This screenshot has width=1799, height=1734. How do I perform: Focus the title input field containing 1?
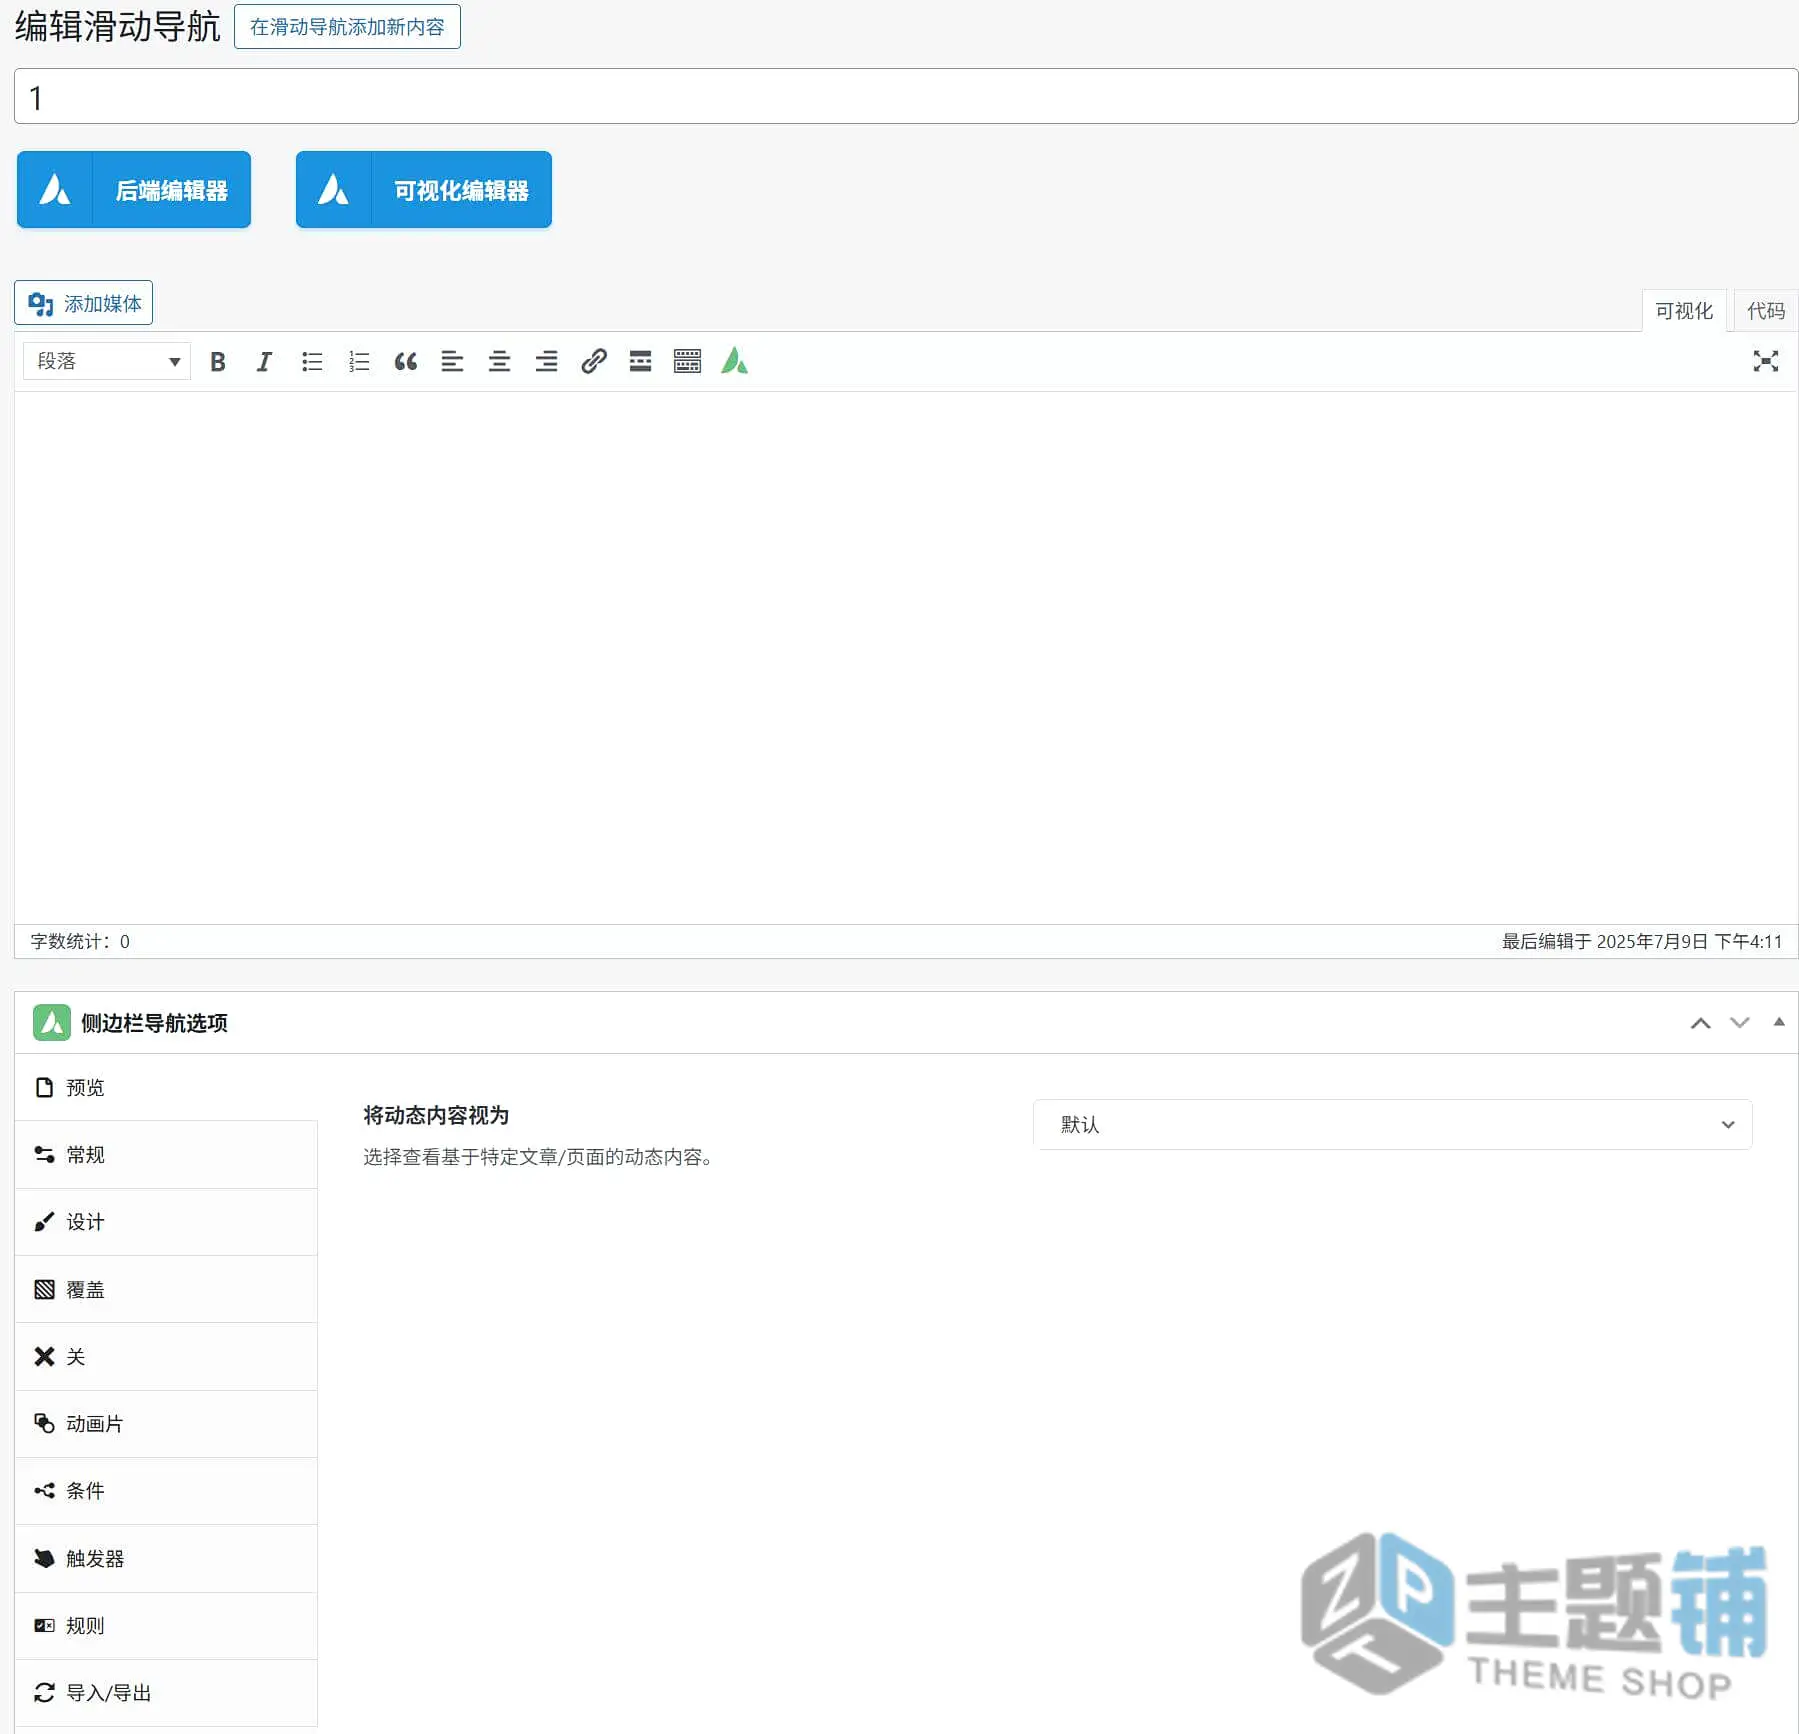click(x=906, y=97)
